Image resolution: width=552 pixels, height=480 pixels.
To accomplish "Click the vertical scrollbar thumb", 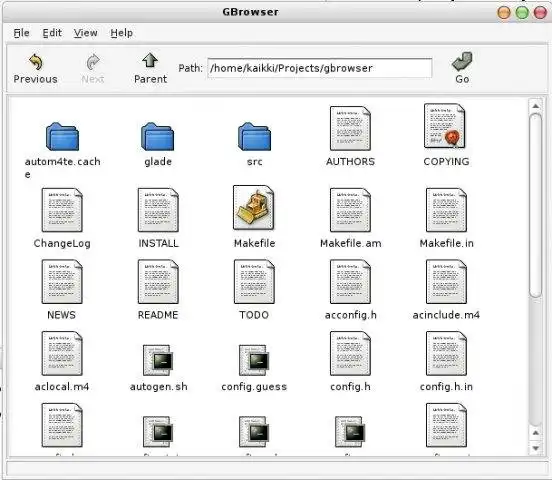I will click(x=535, y=205).
